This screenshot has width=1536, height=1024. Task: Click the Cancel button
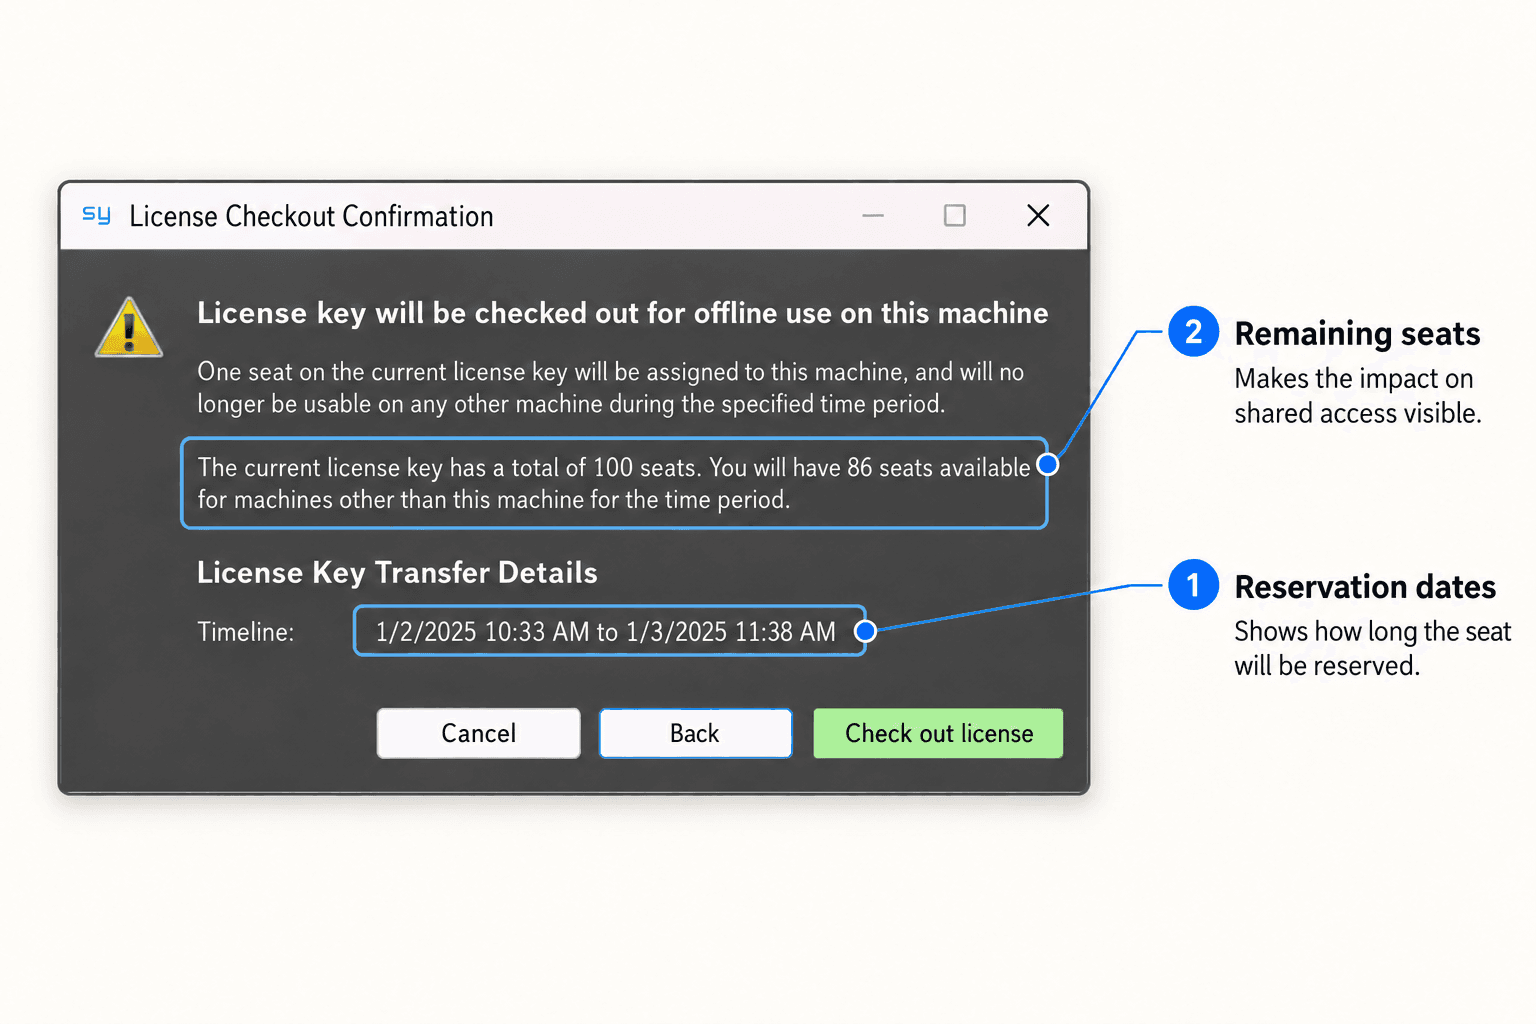pyautogui.click(x=478, y=733)
